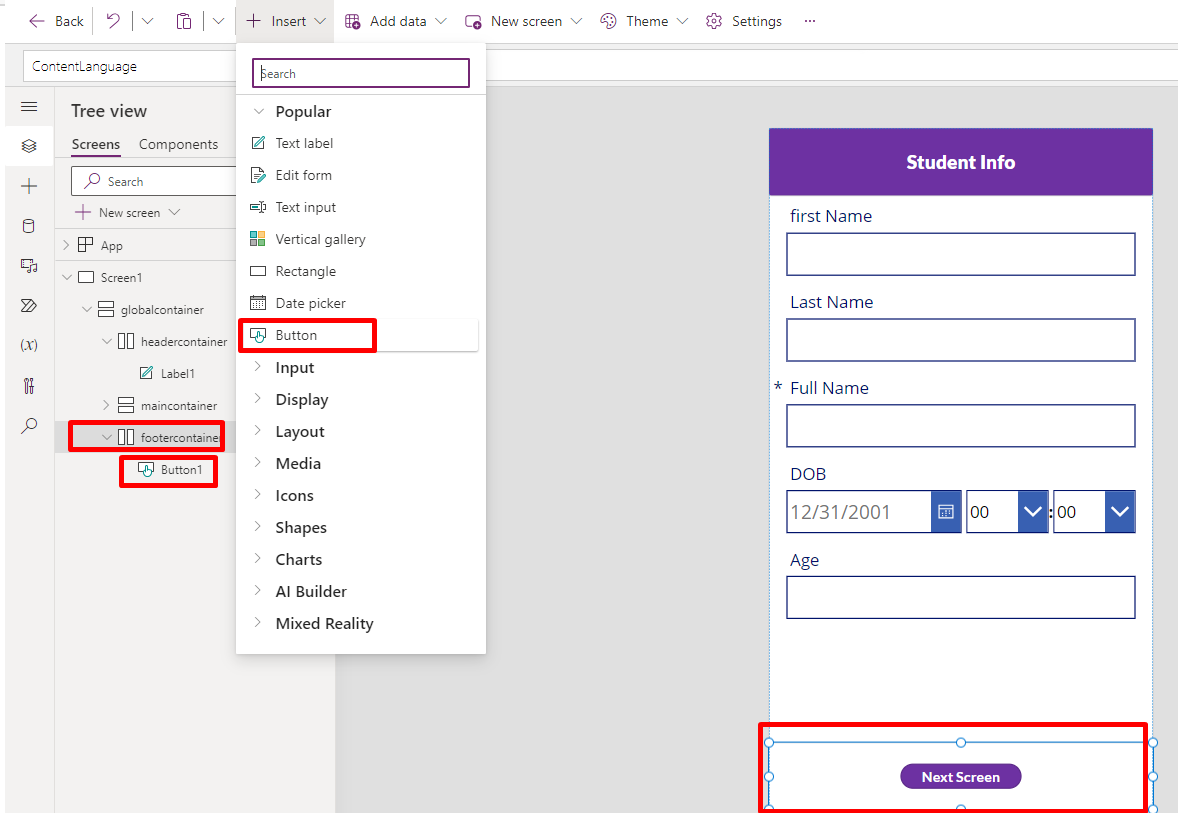Insert a Text label control
This screenshot has height=813, width=1178.
click(x=304, y=143)
